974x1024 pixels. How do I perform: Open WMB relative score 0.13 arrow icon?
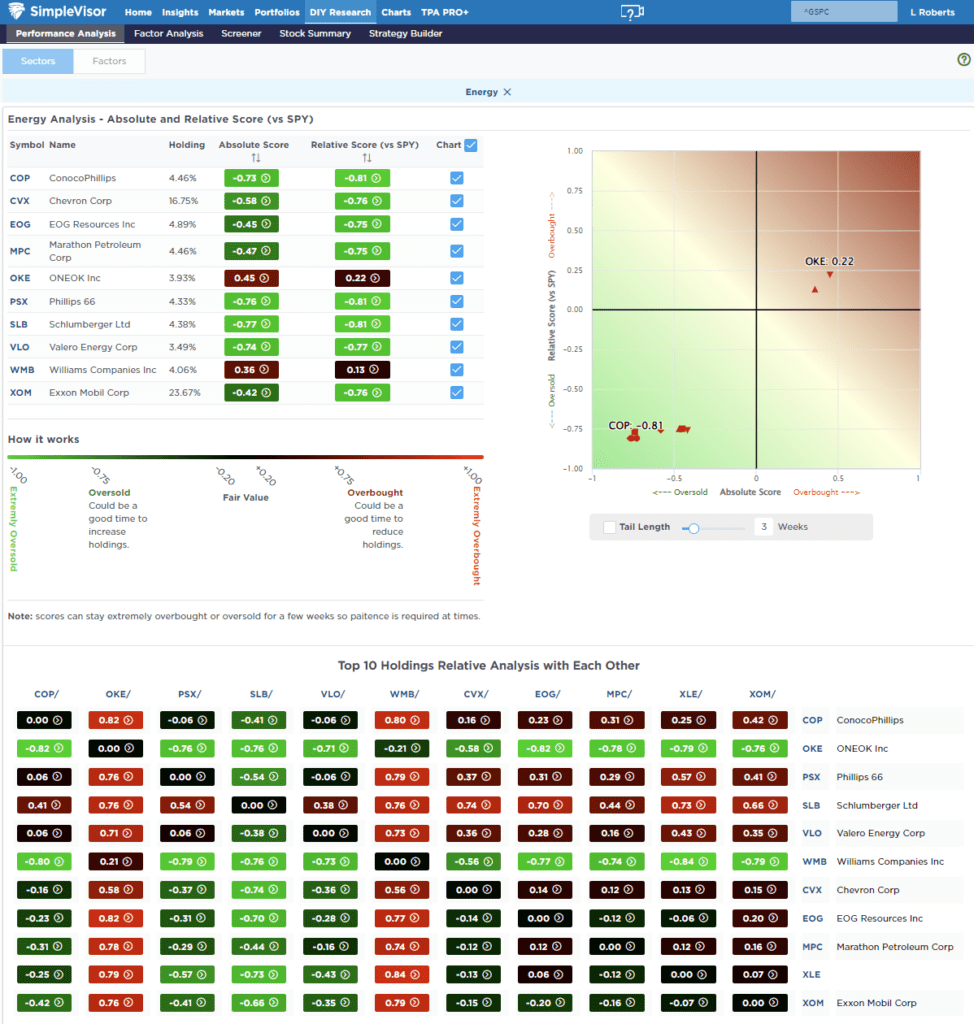pyautogui.click(x=374, y=370)
